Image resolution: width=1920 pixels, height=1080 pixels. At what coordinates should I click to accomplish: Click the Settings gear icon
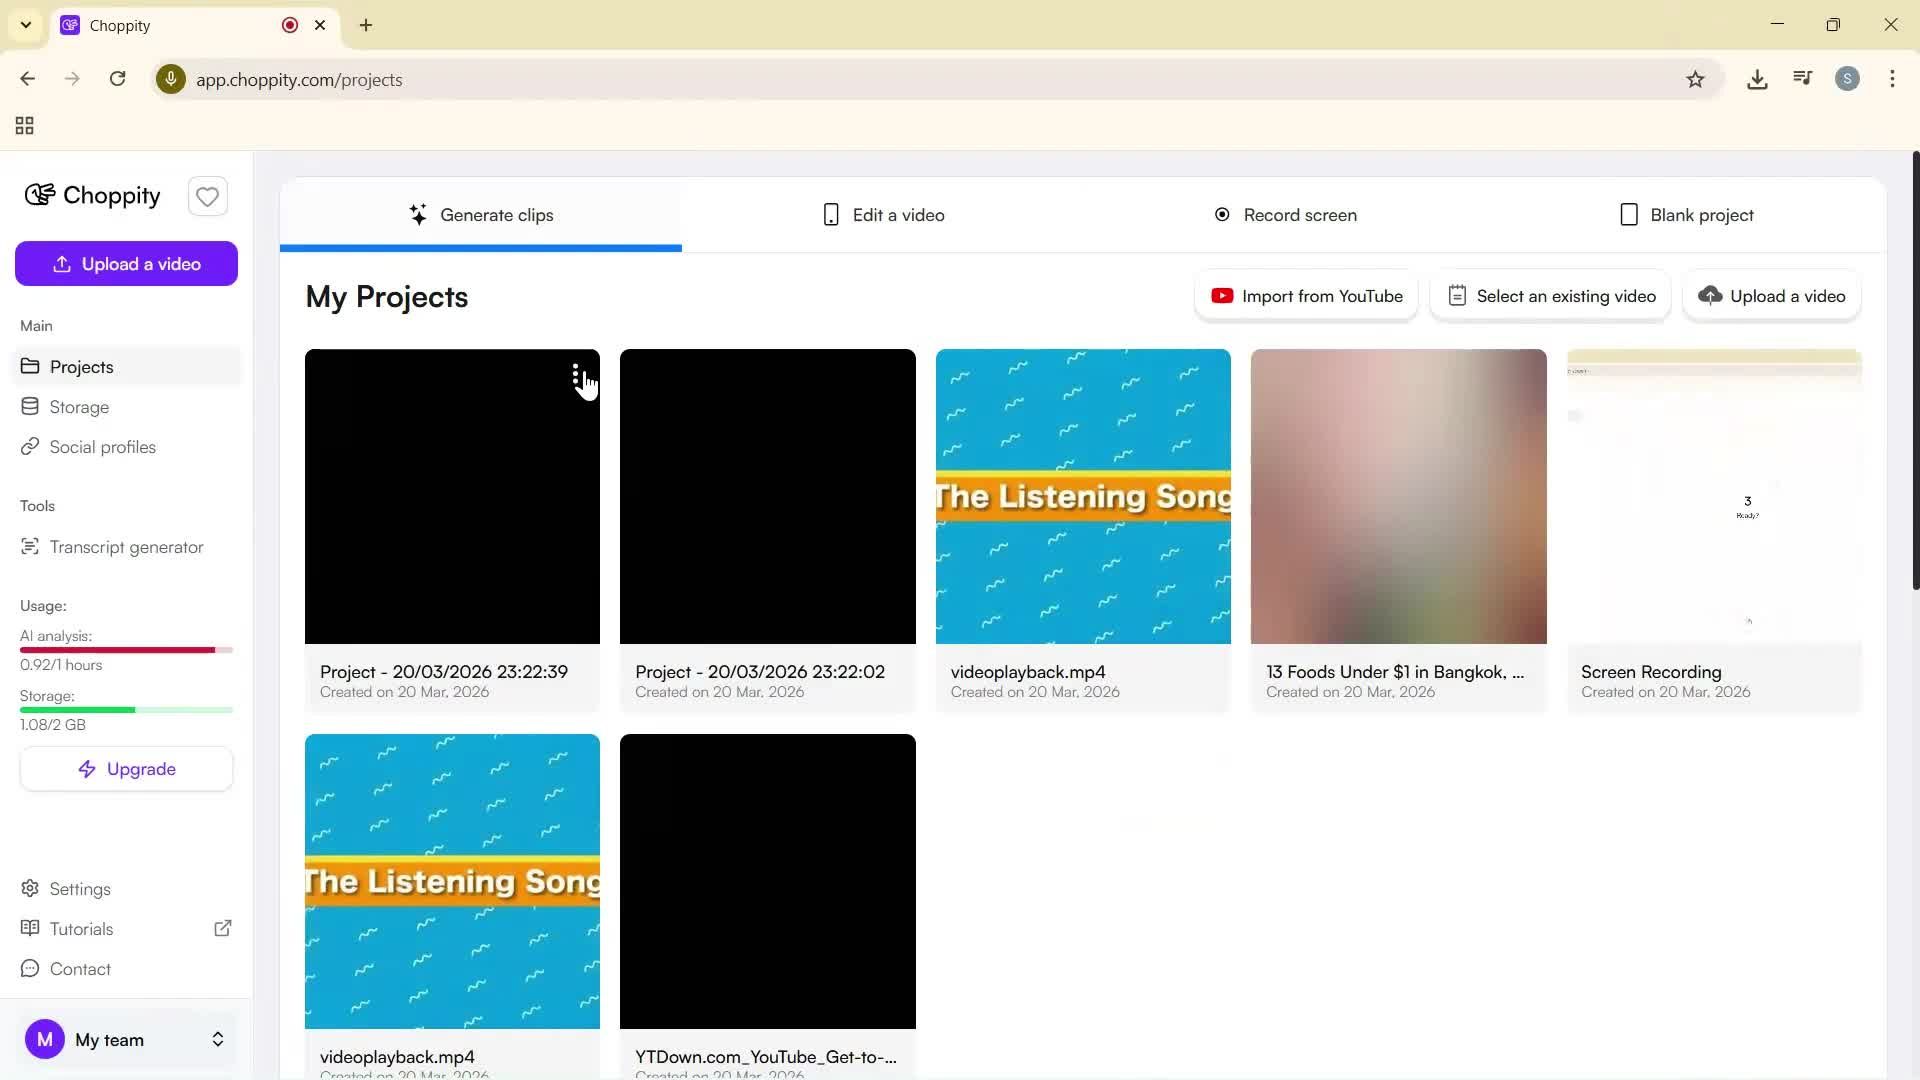pyautogui.click(x=31, y=888)
